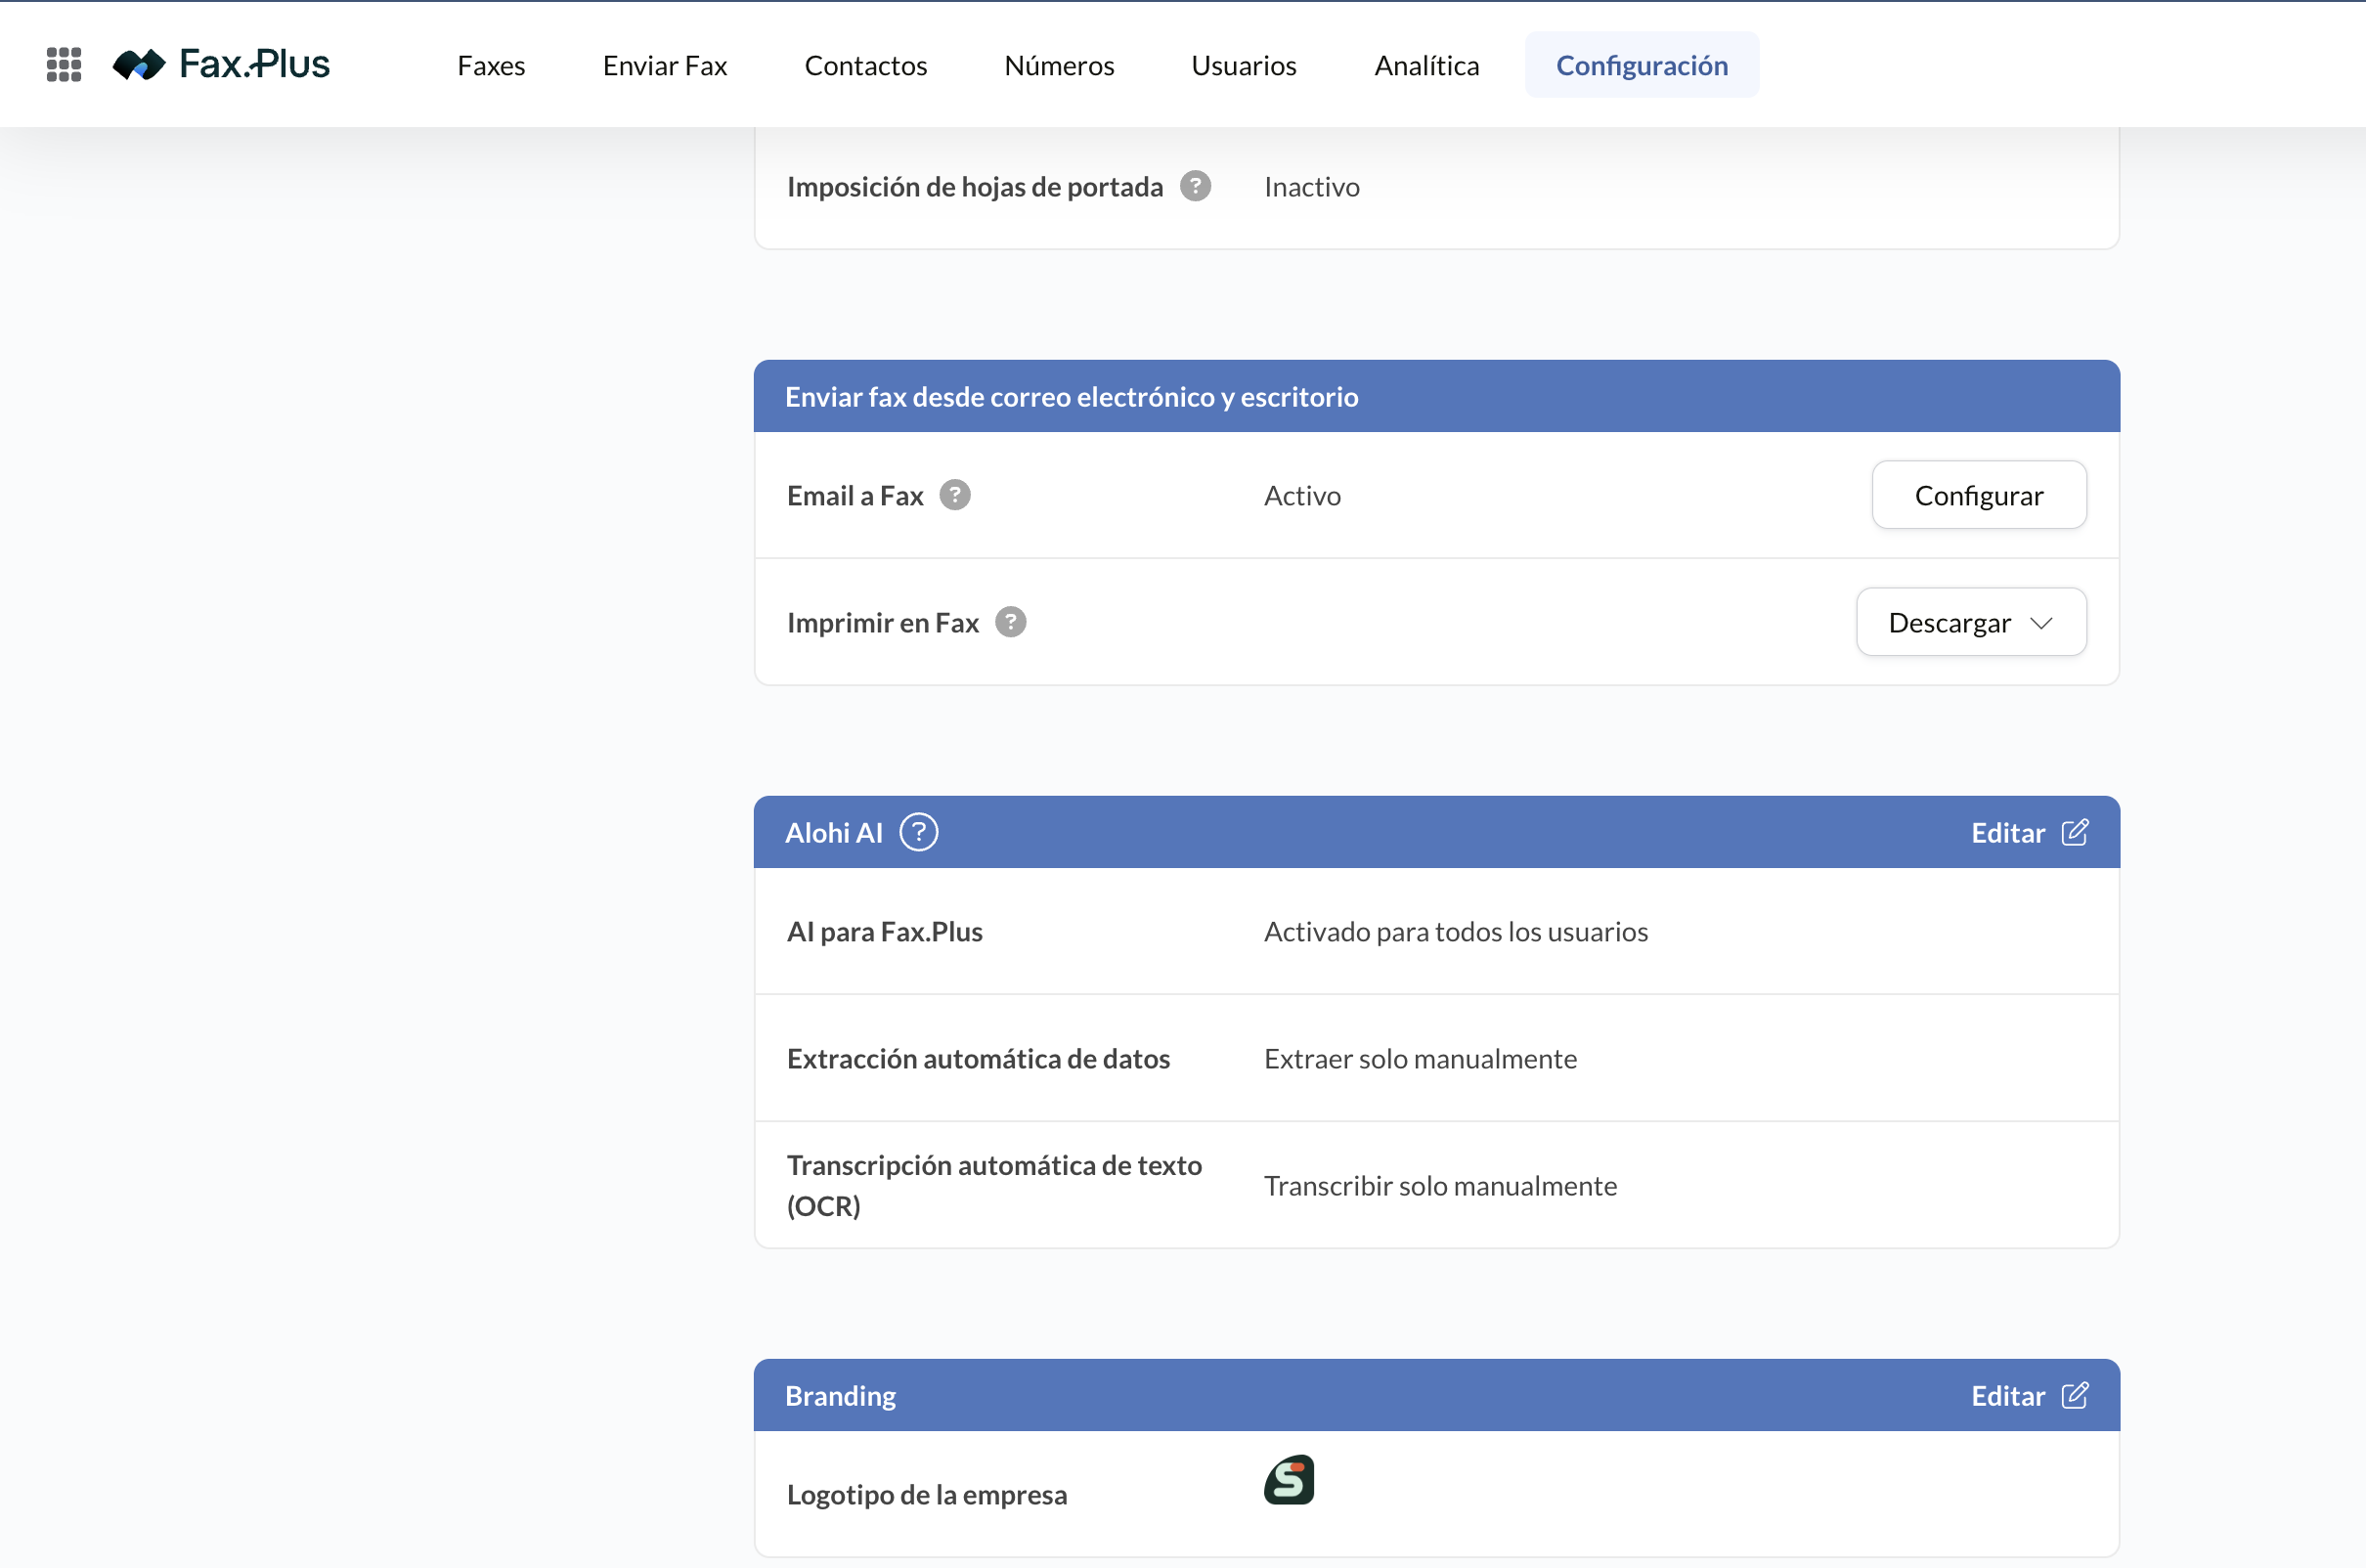This screenshot has width=2366, height=1568.
Task: Click the pencil edit icon in Branding header
Action: [x=2075, y=1395]
